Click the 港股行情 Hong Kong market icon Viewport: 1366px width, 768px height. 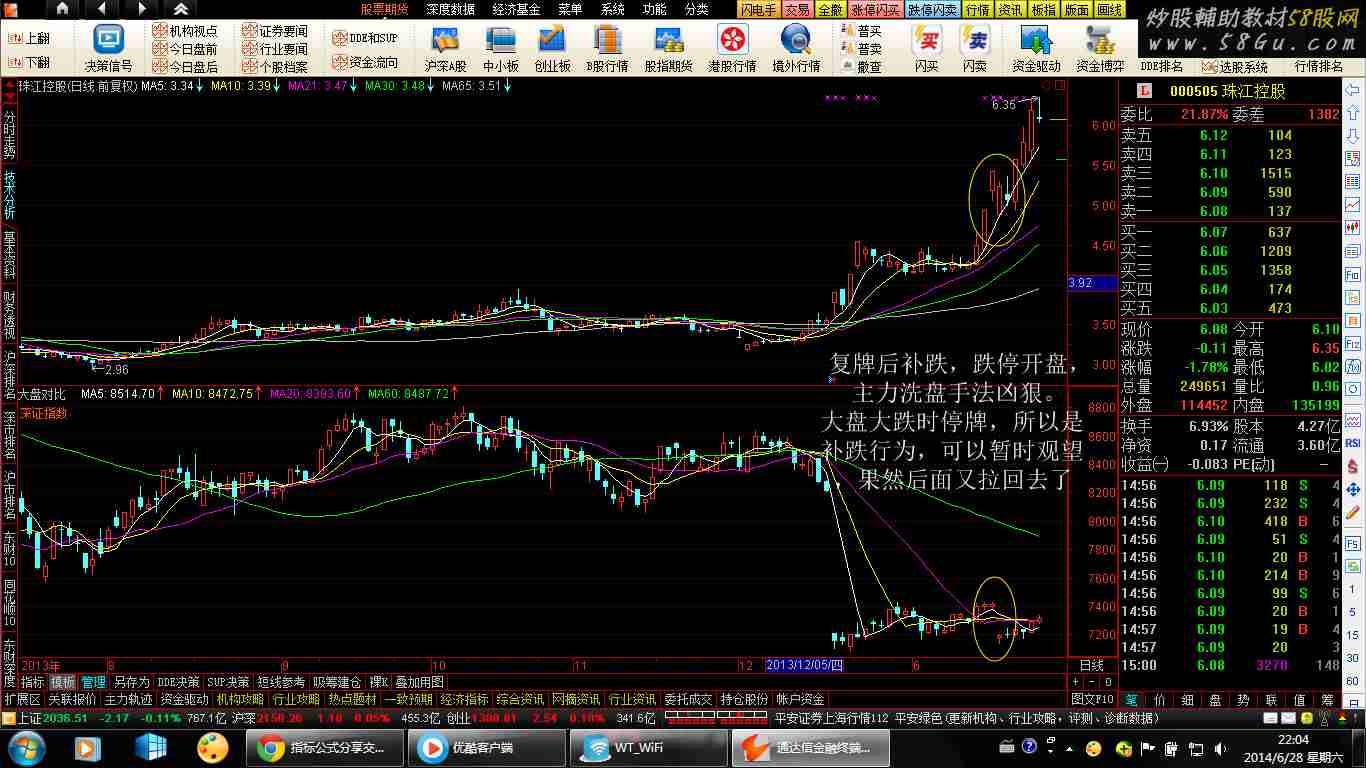point(732,40)
